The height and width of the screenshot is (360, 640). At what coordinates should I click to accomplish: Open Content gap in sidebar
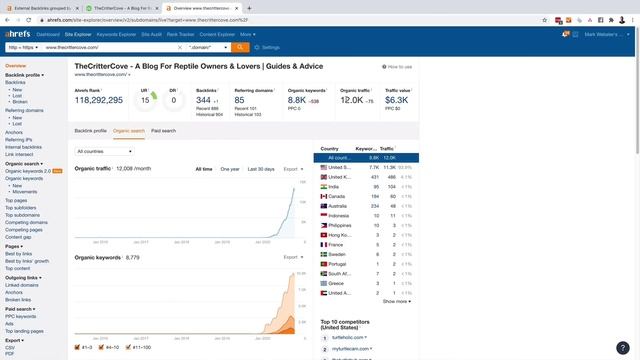click(x=18, y=237)
